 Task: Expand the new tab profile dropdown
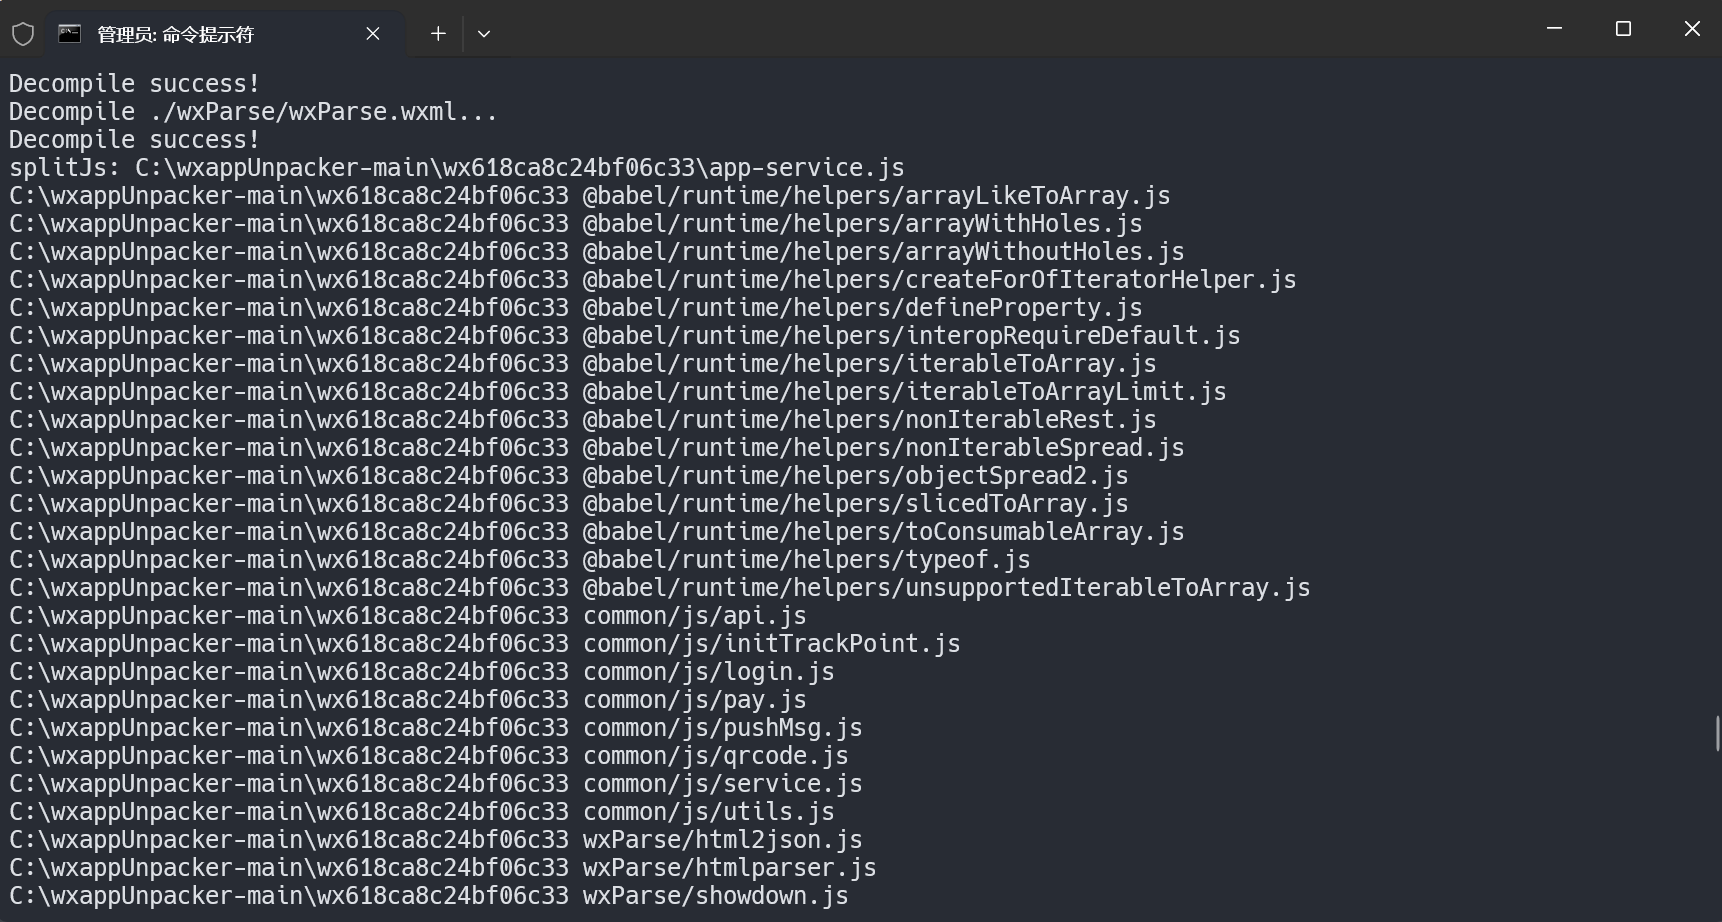point(484,34)
